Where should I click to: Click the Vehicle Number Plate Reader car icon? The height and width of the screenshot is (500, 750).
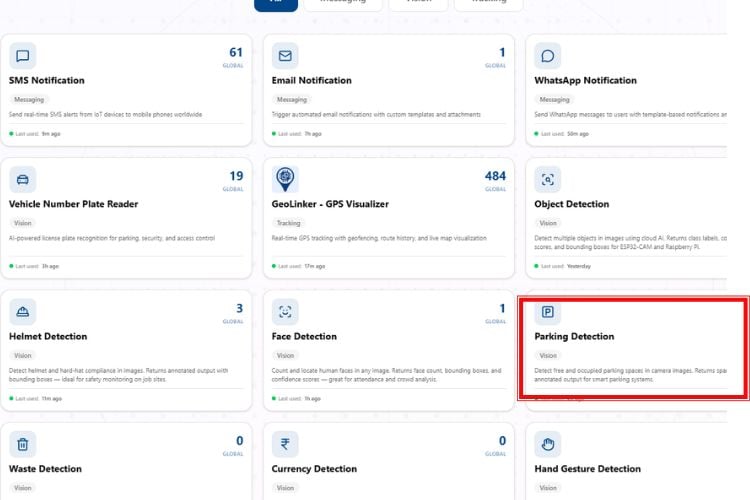[22, 179]
